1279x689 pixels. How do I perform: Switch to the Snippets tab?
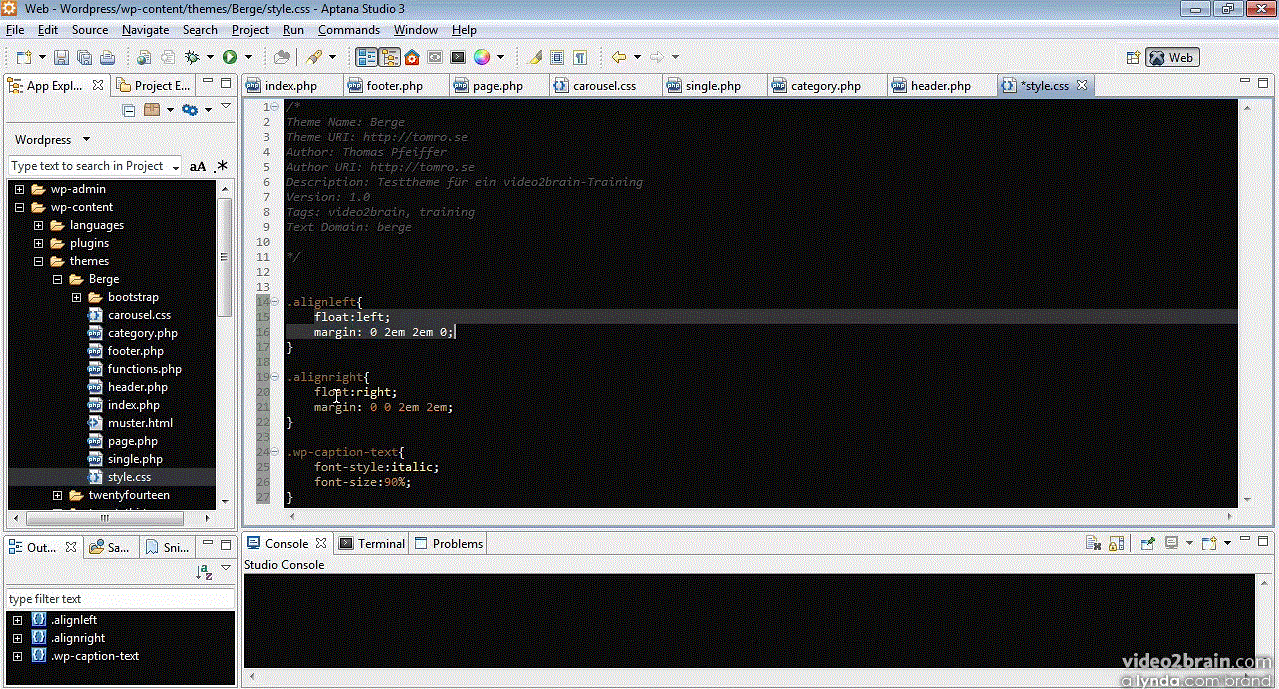166,548
